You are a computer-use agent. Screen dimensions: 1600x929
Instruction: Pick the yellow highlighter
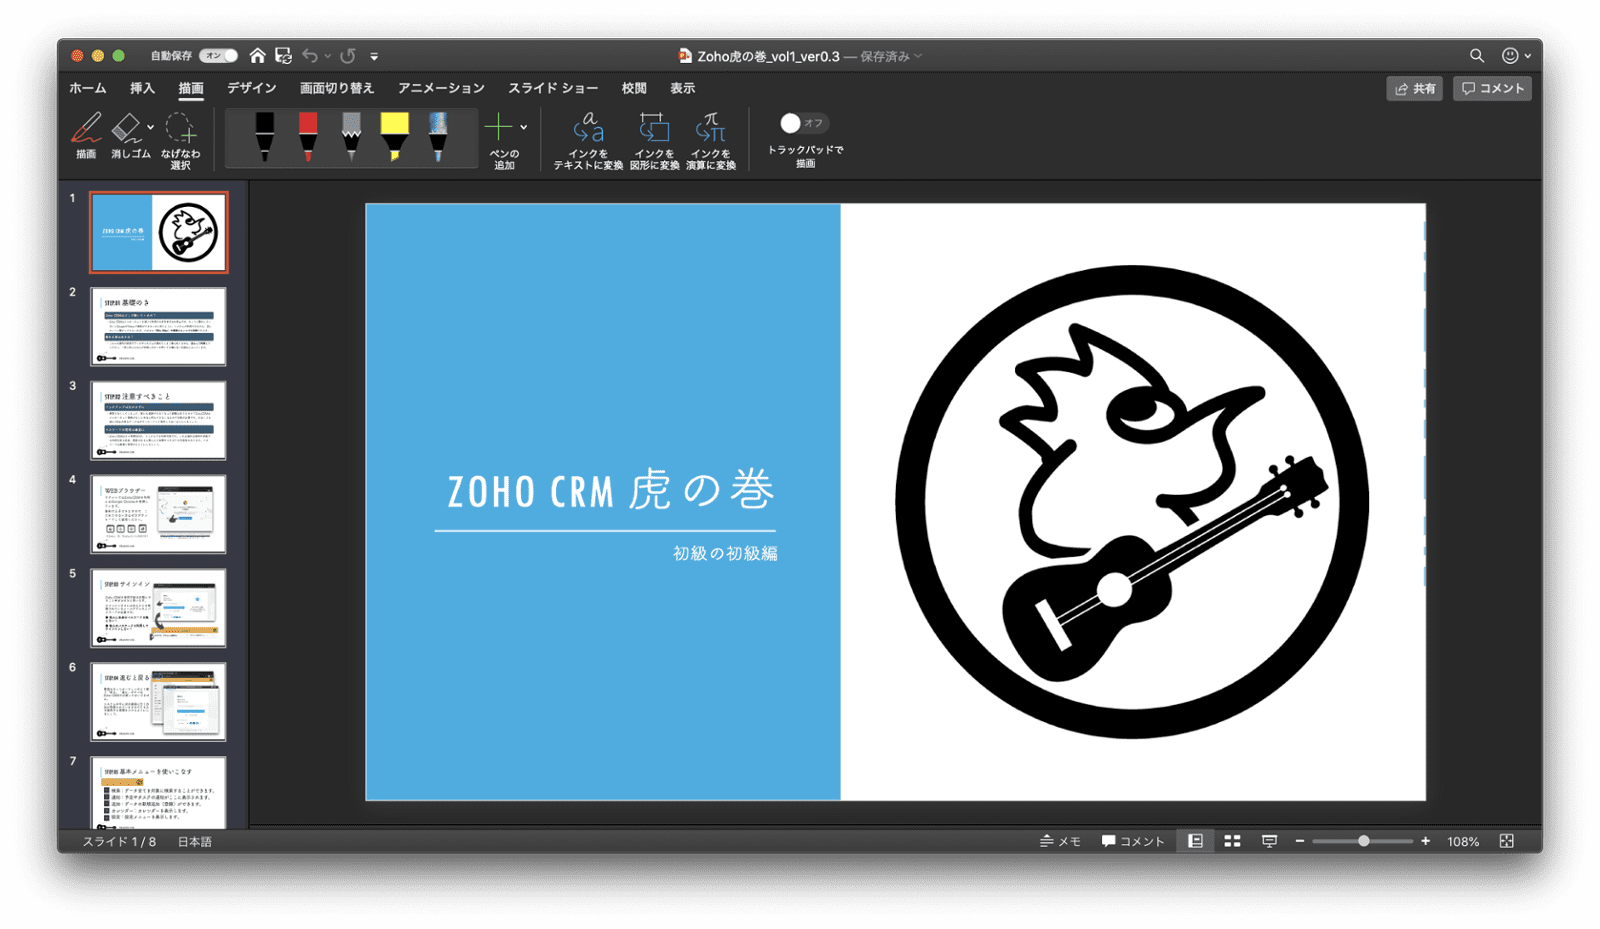tap(394, 137)
